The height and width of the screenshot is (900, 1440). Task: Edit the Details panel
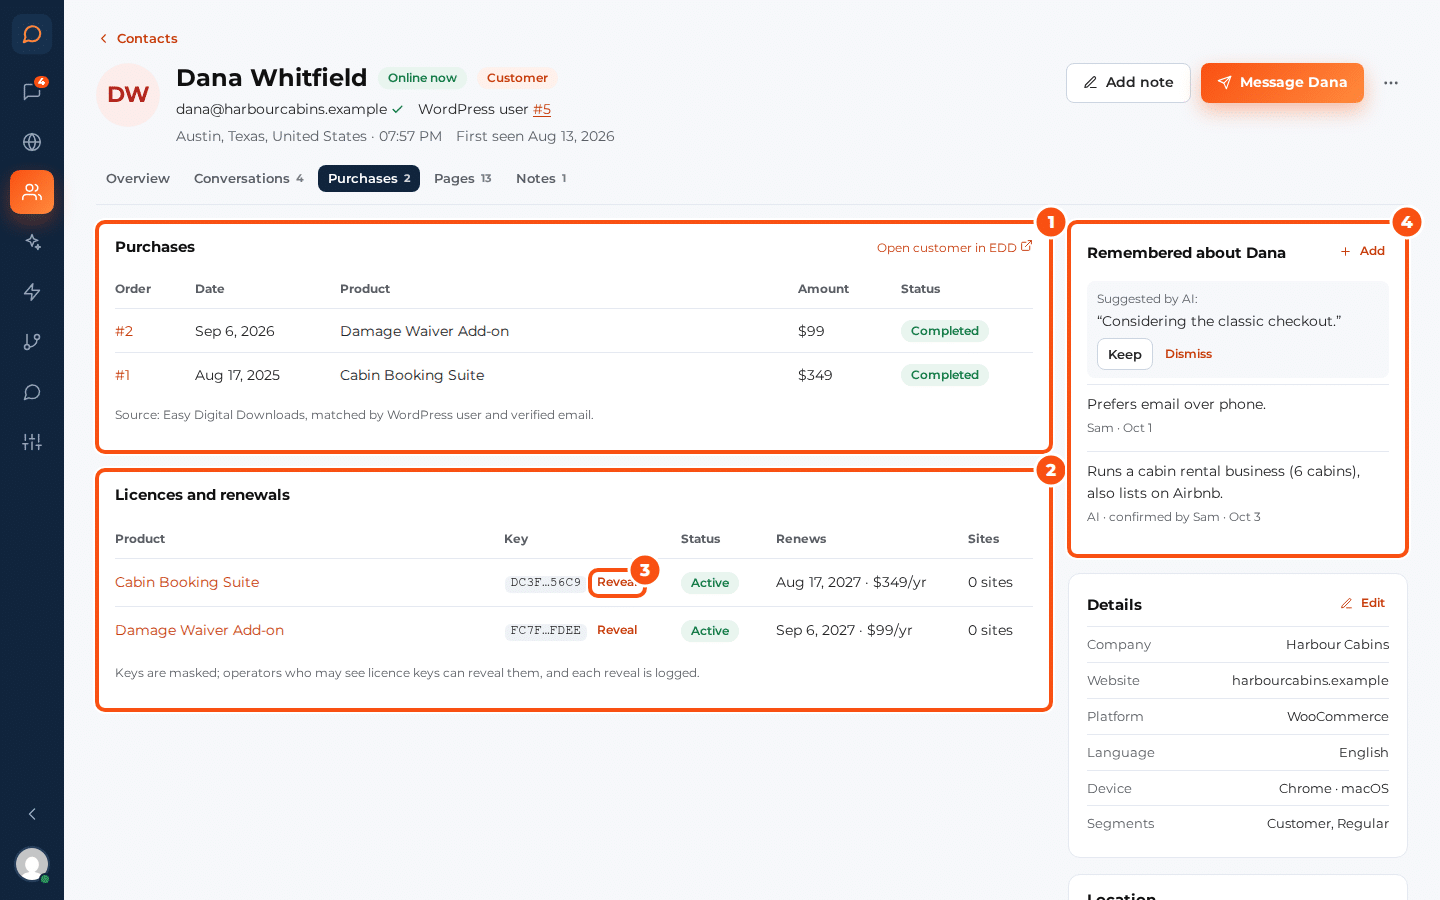[1363, 603]
